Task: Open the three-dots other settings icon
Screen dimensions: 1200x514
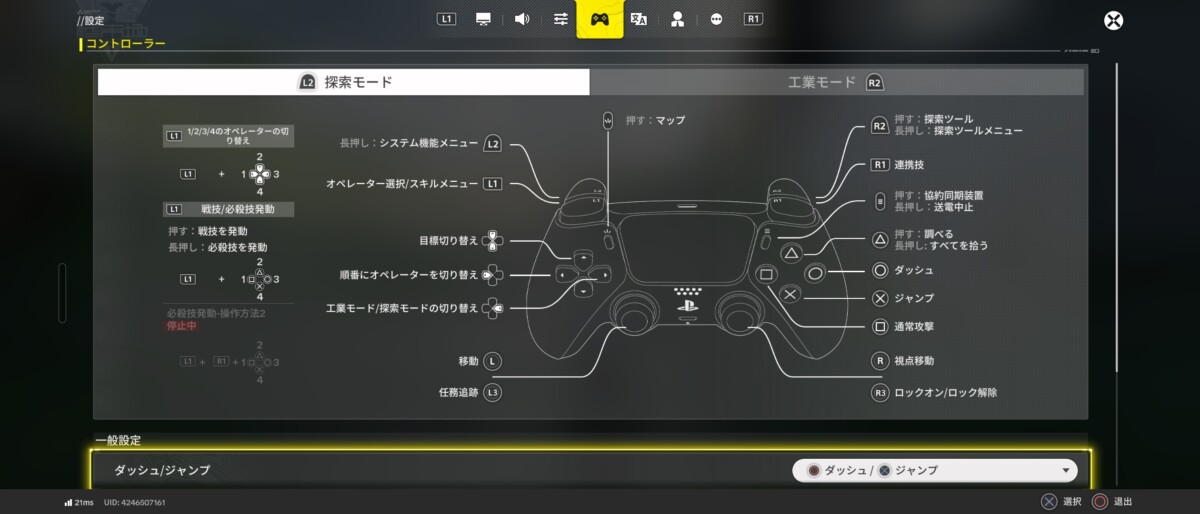Action: click(x=716, y=19)
